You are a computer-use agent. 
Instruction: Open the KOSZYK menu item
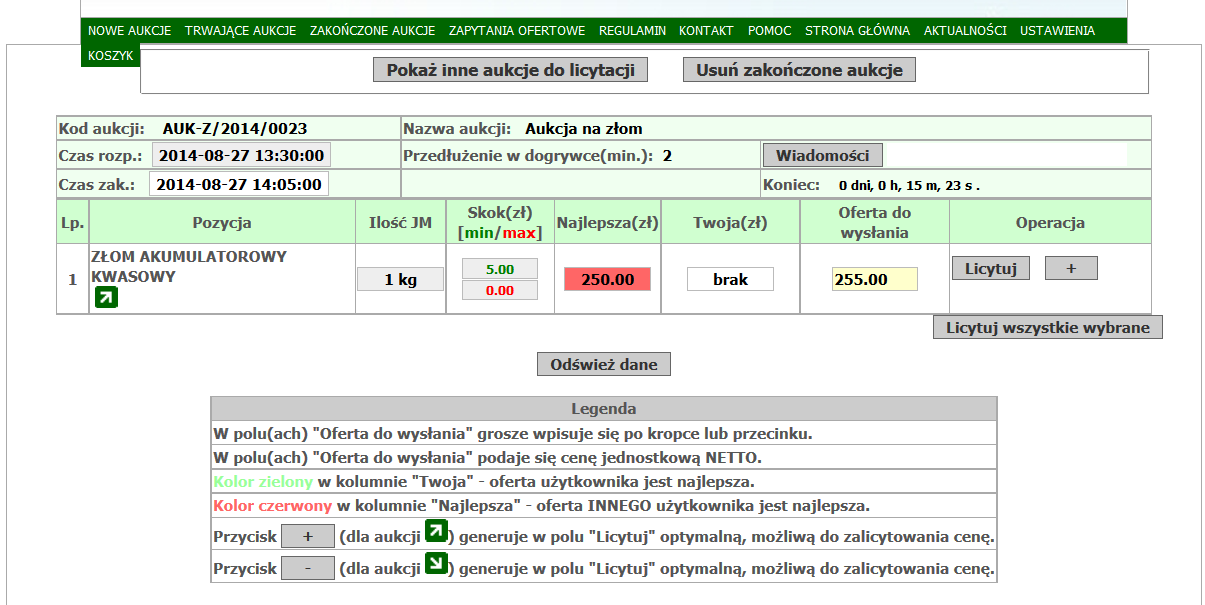click(x=110, y=56)
